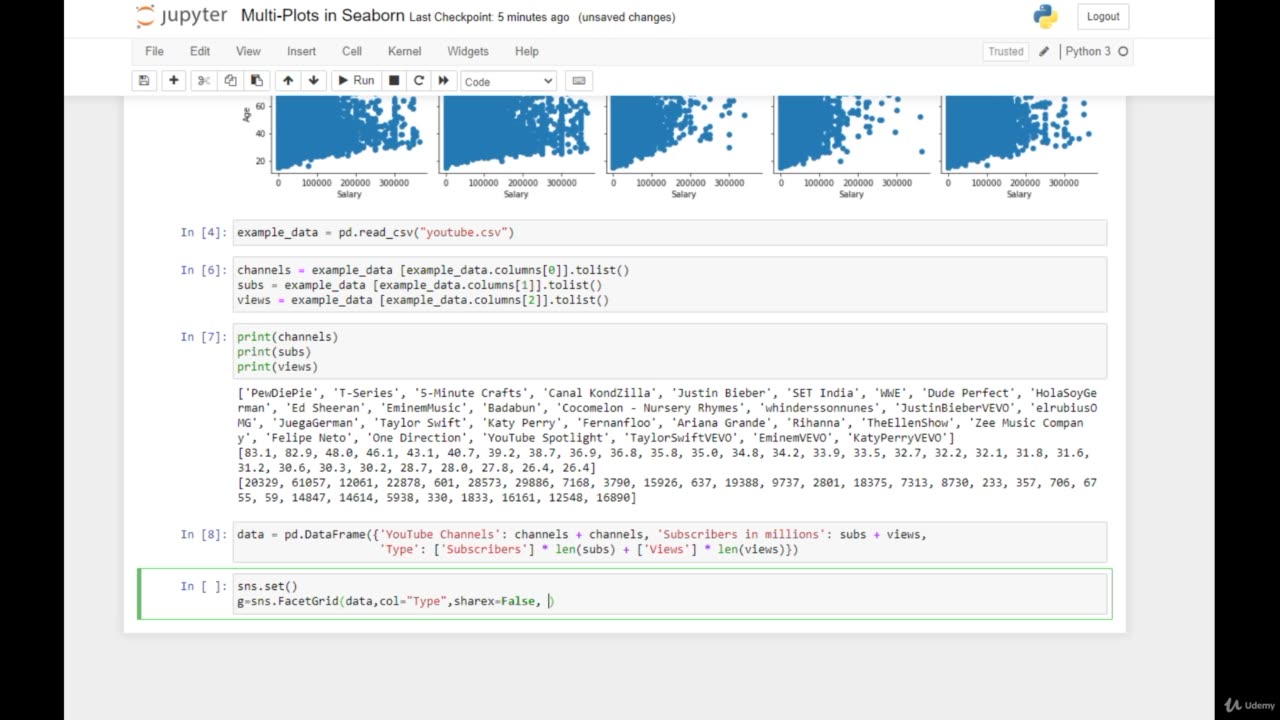
Task: Open the Edit menu
Action: [x=200, y=51]
